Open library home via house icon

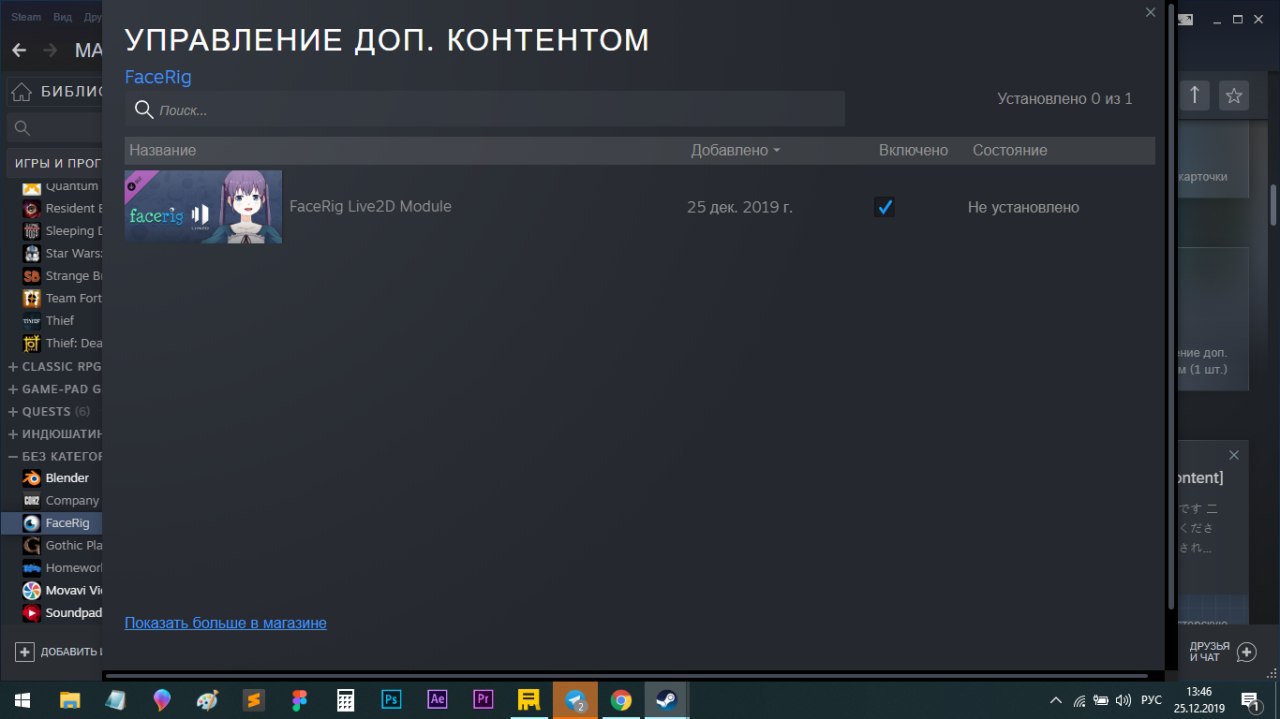22,92
